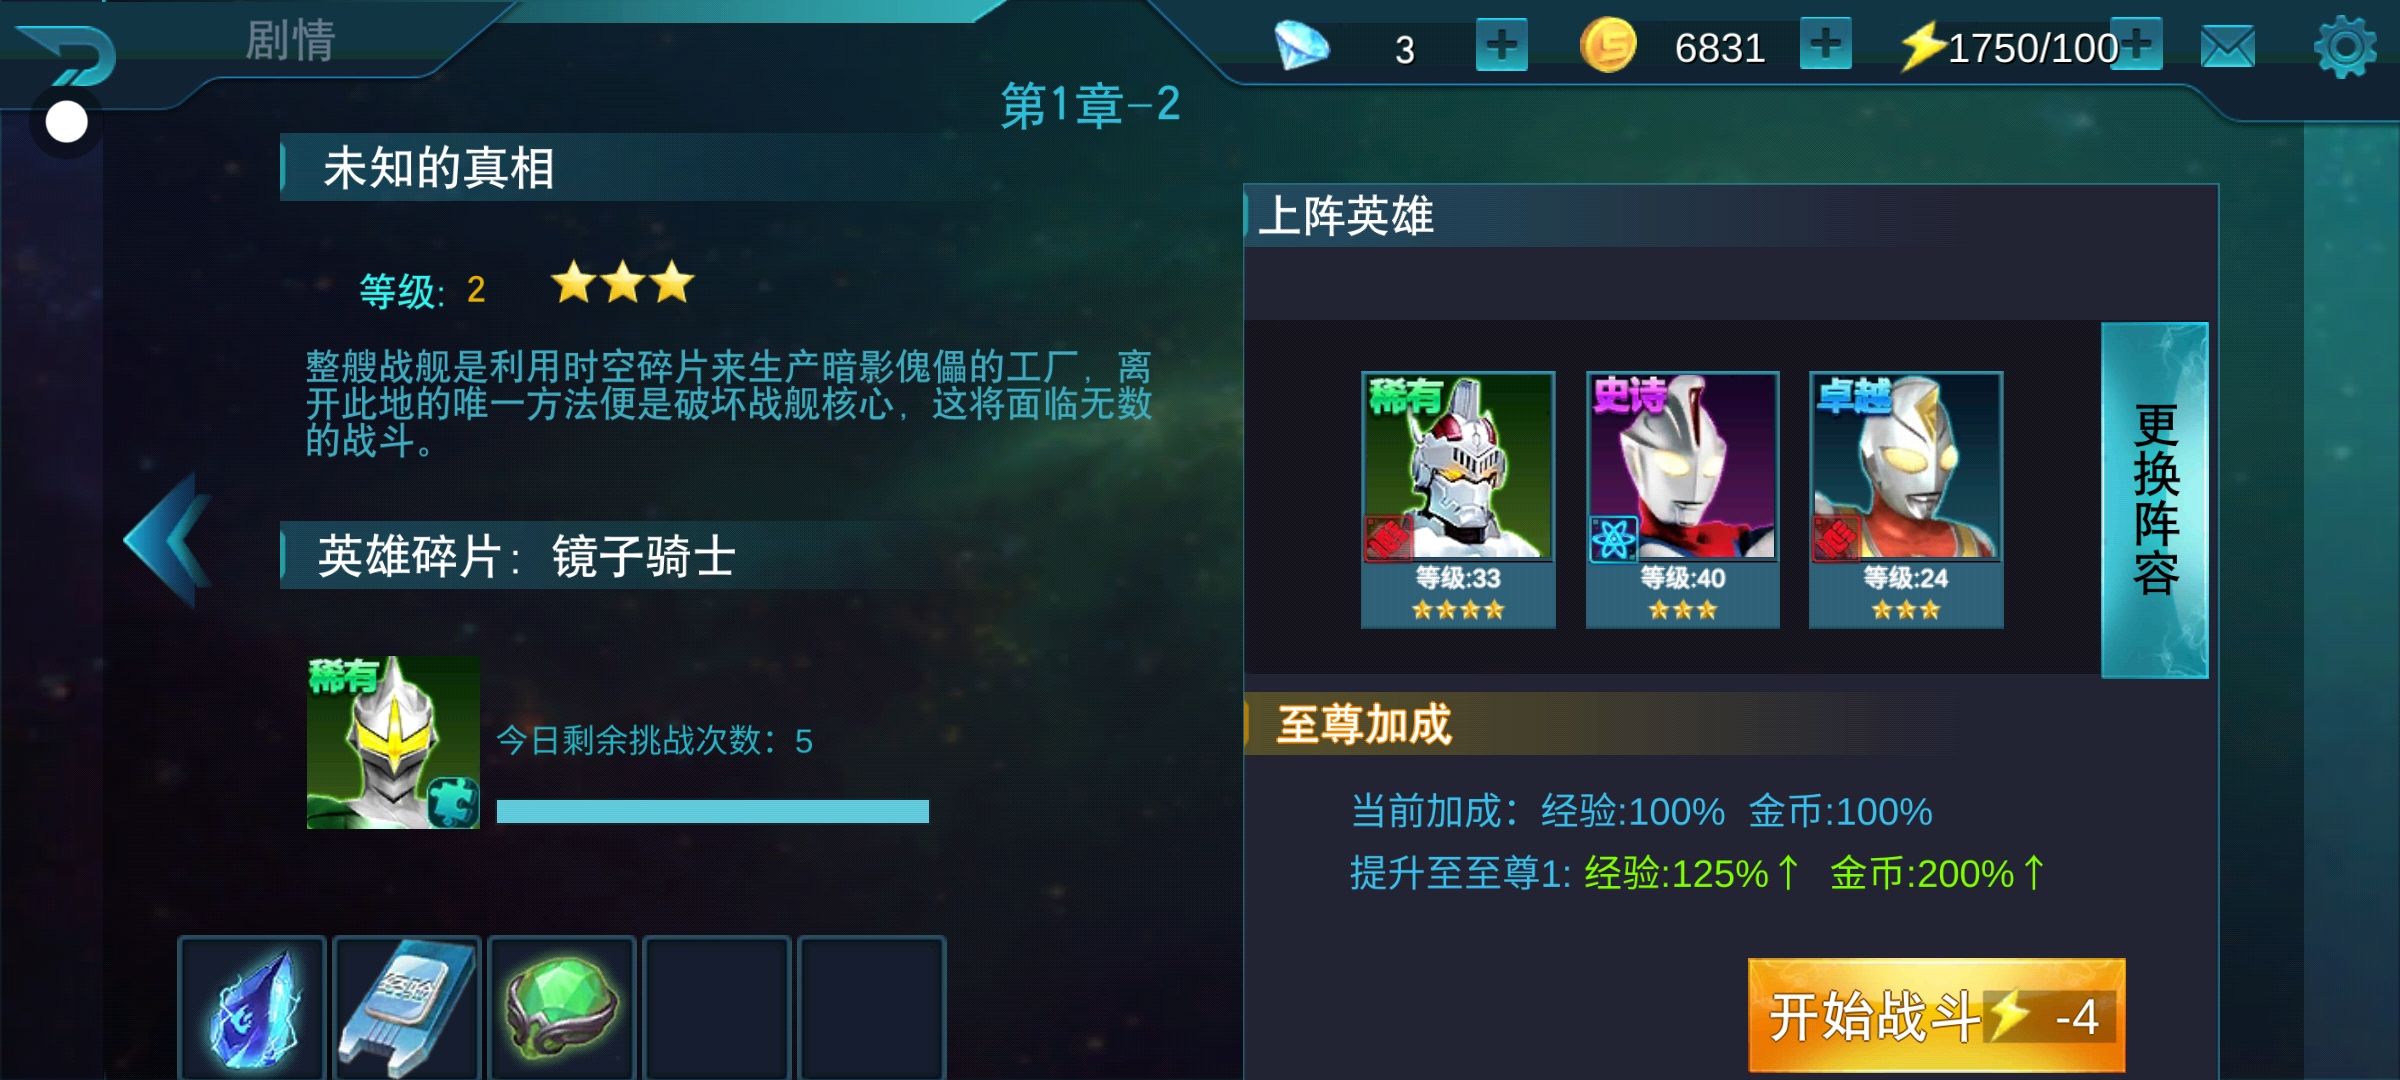Go to previous stage with left chevron

(x=168, y=540)
